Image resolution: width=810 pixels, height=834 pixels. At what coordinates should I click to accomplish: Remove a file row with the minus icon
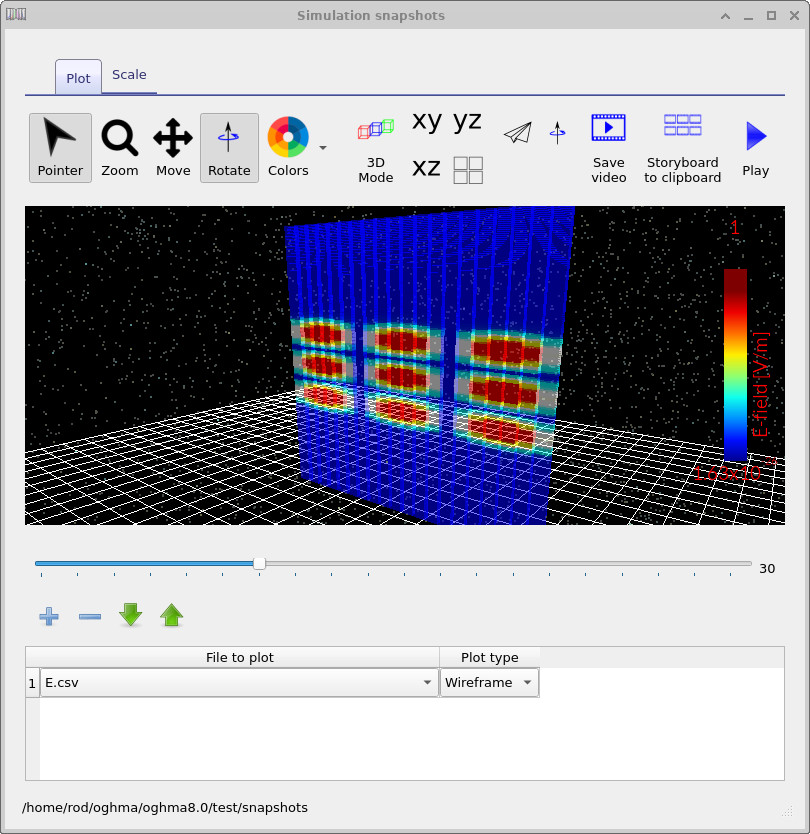89,617
